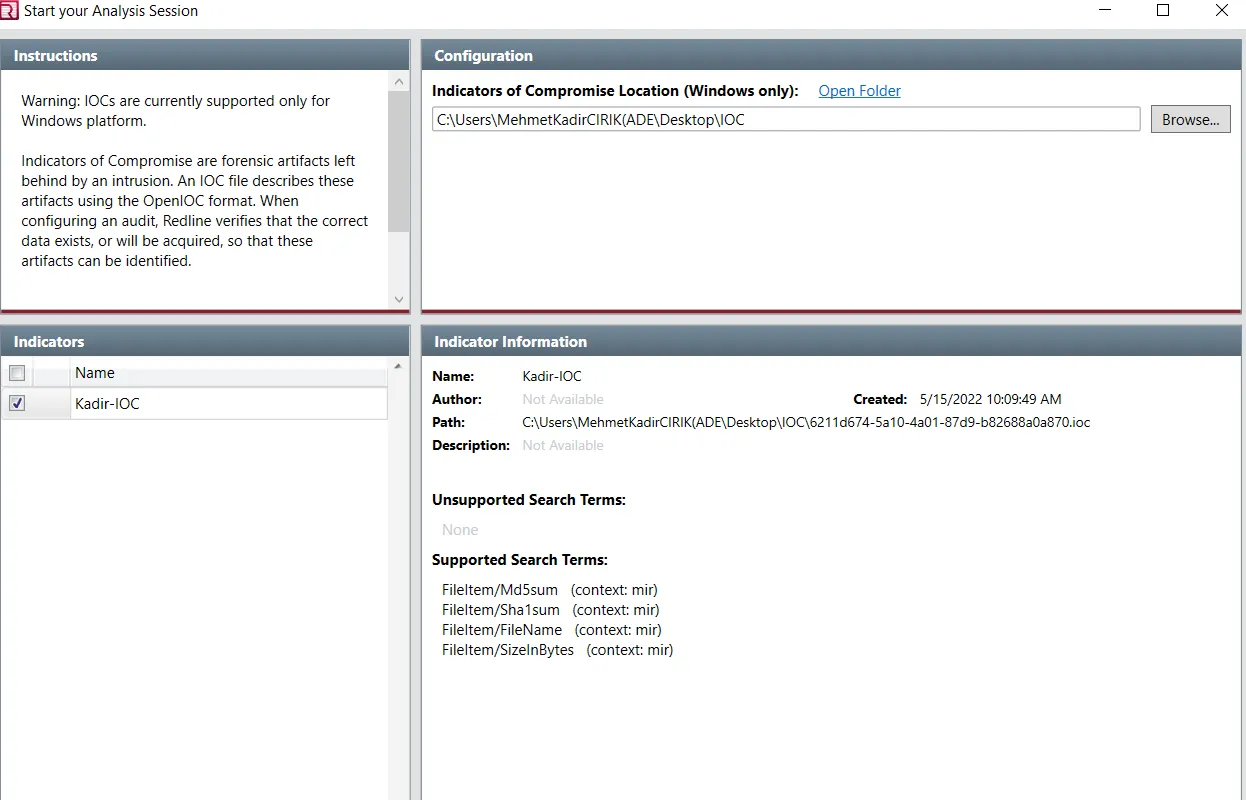Click the Created date 5/15/2022 10:09:49 AM

point(991,399)
